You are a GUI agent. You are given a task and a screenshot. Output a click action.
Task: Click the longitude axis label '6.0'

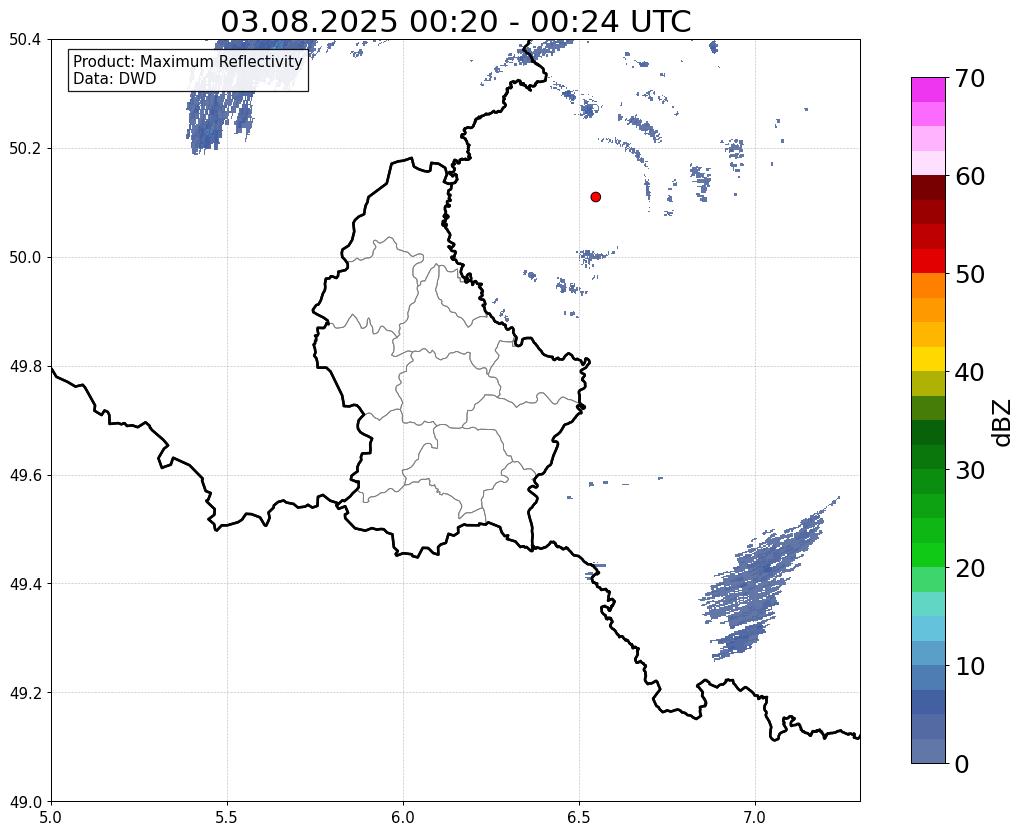pyautogui.click(x=403, y=817)
